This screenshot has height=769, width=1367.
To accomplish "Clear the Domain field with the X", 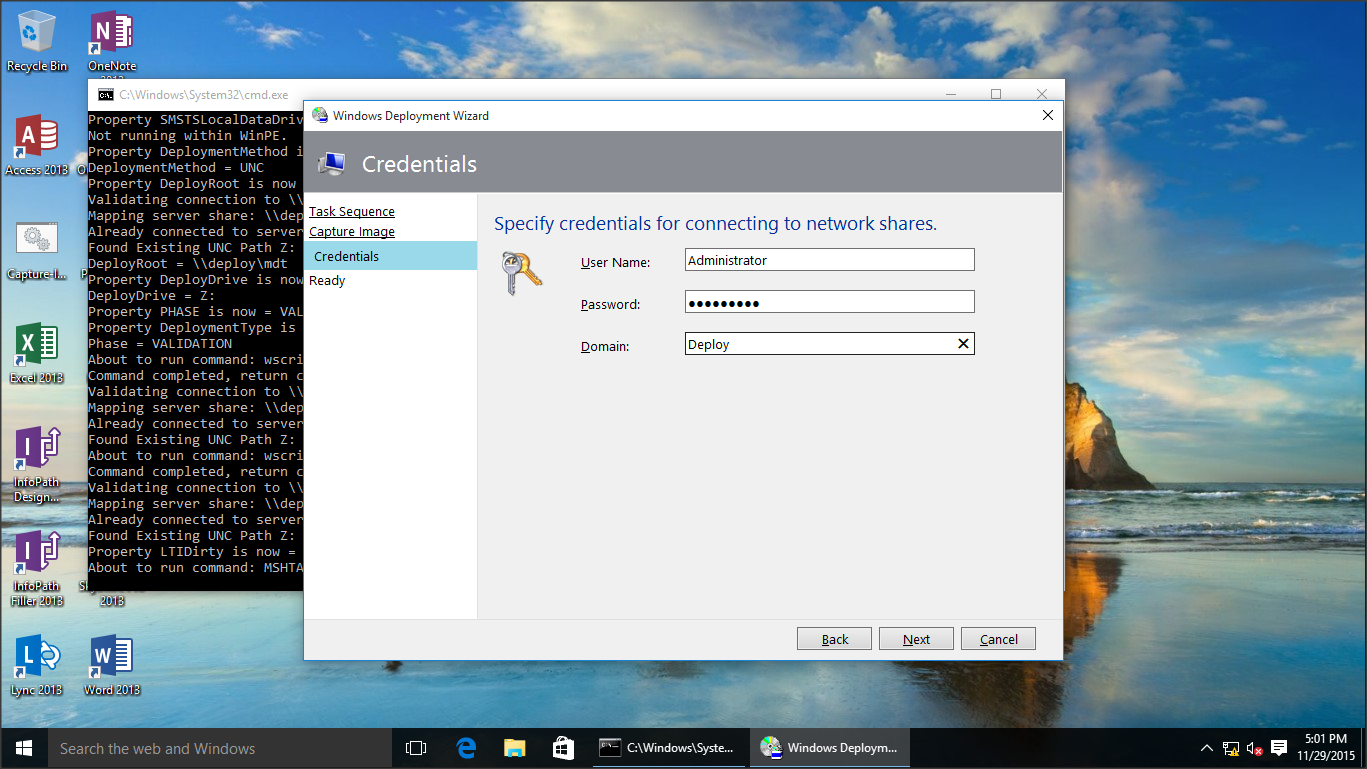I will tap(963, 344).
